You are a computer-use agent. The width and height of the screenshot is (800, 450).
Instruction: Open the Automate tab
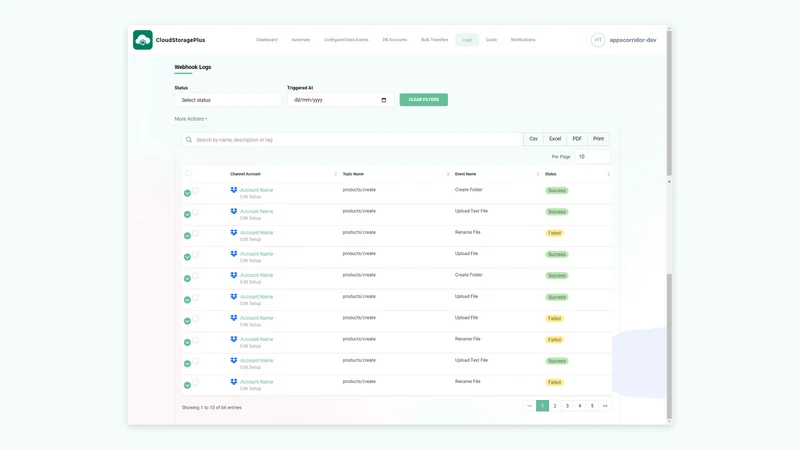point(301,40)
